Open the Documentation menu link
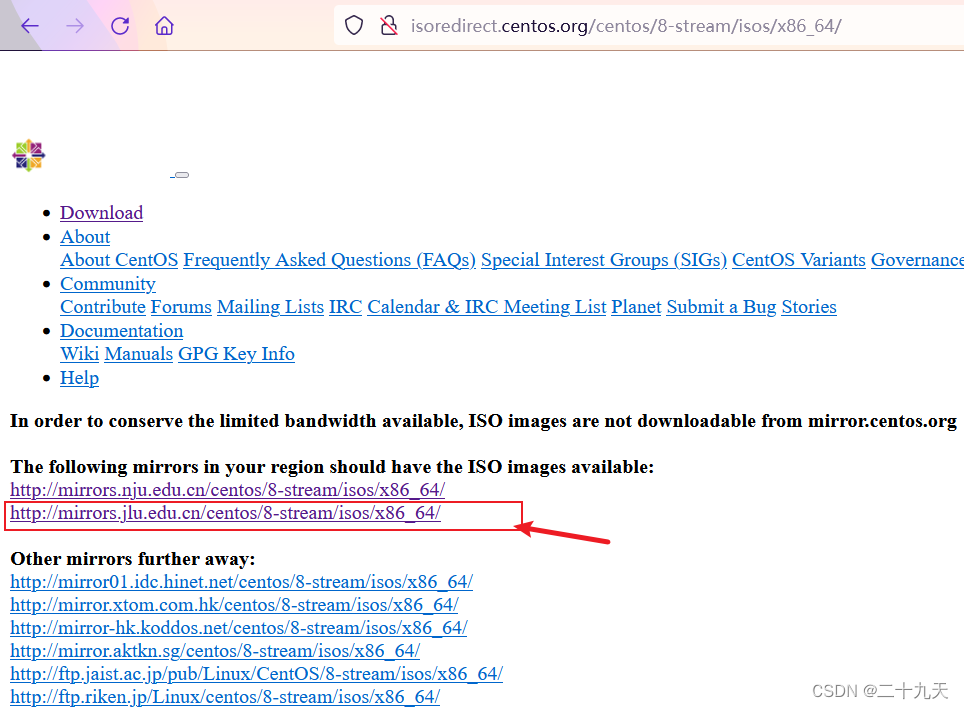Viewport: 964px width, 709px height. [x=122, y=331]
